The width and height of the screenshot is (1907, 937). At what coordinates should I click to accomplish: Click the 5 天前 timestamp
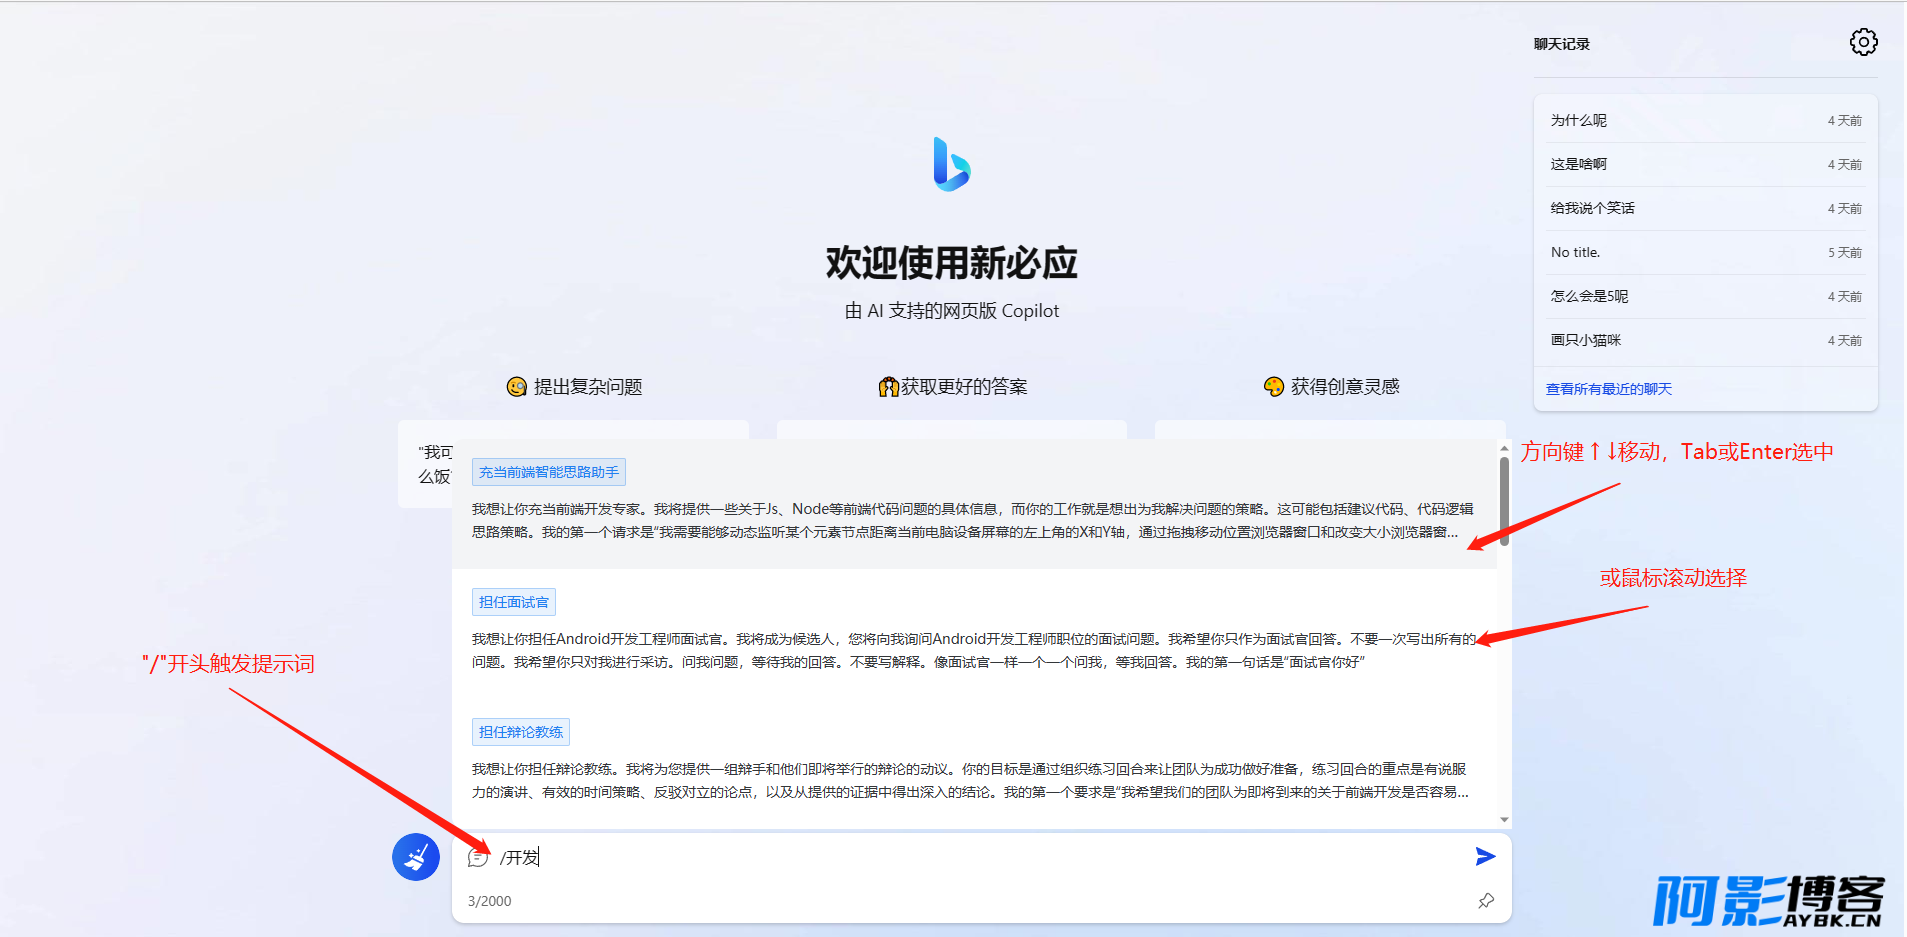tap(1844, 253)
